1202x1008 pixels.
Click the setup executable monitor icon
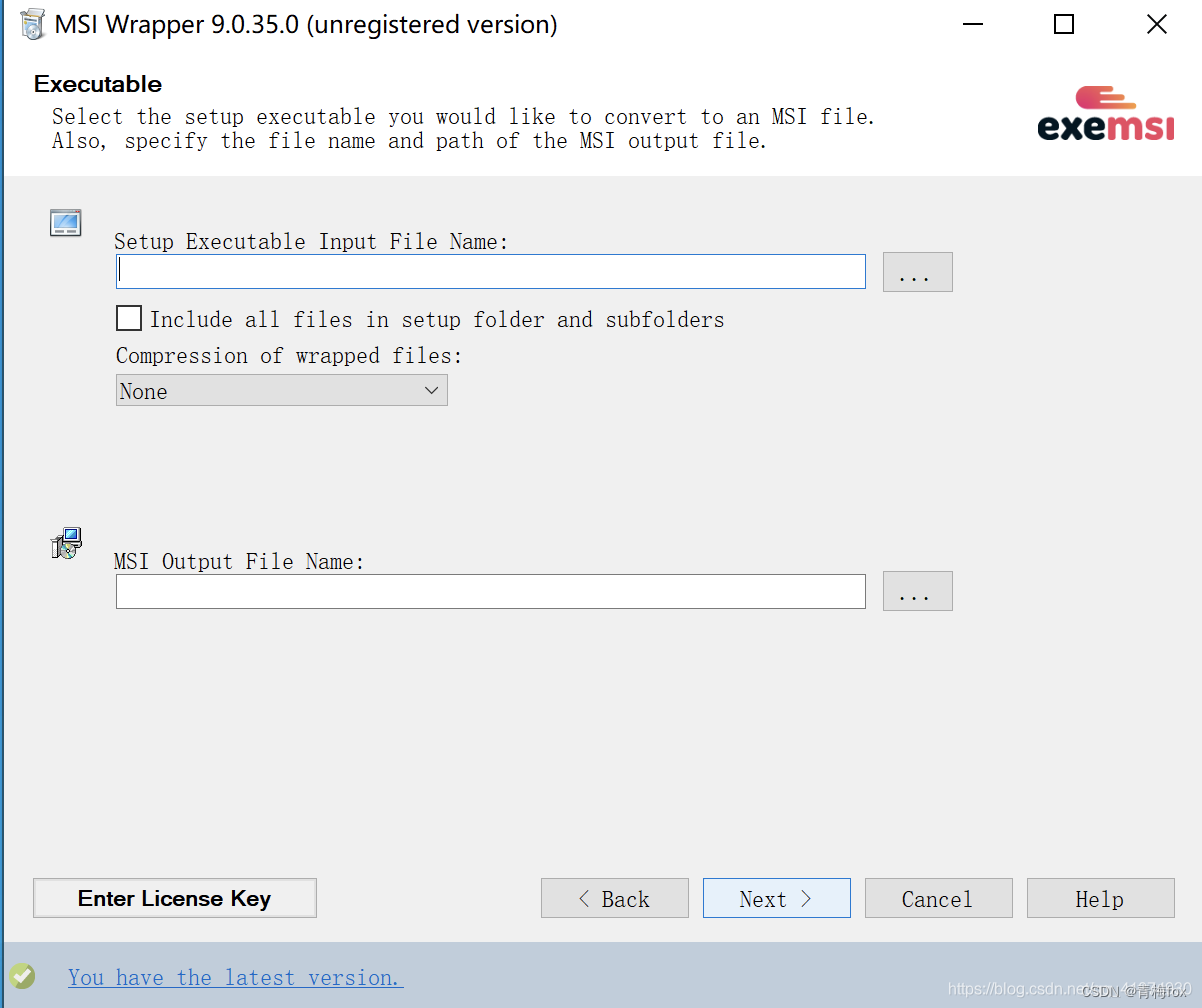click(66, 223)
